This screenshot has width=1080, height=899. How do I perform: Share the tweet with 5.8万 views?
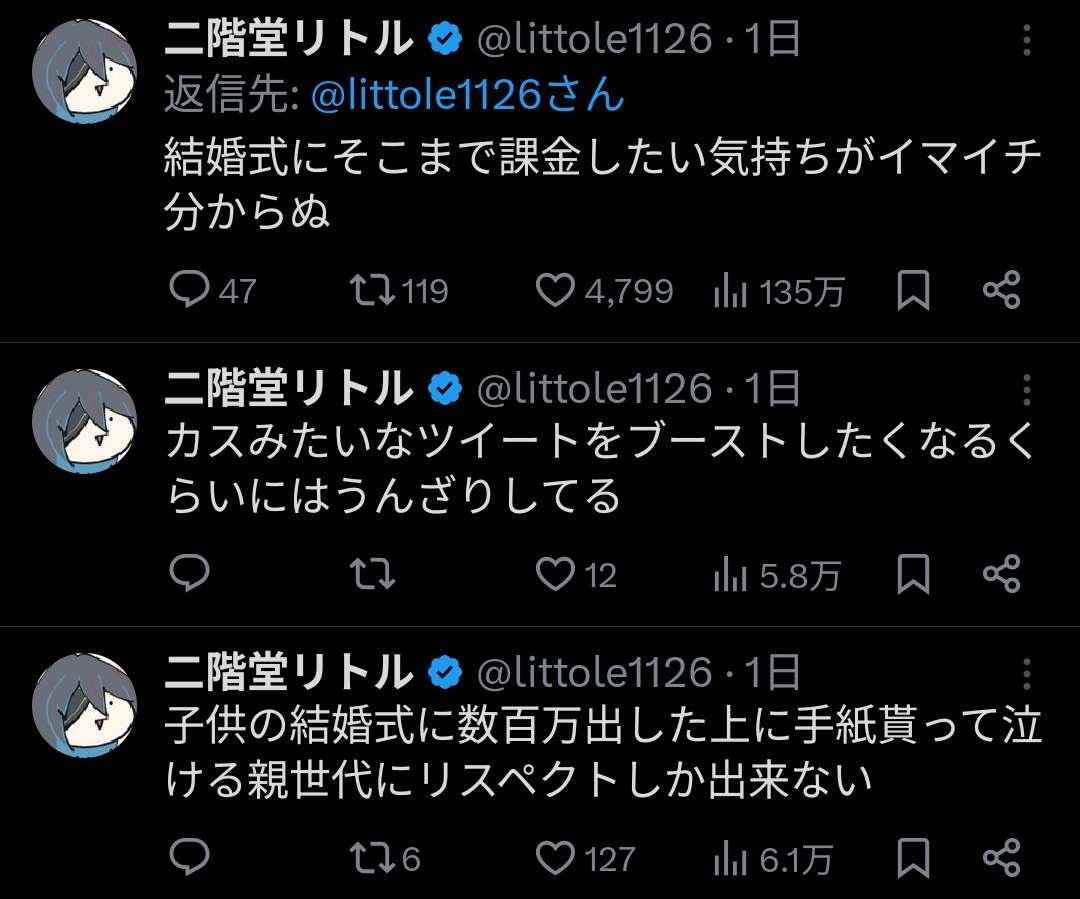click(1001, 574)
